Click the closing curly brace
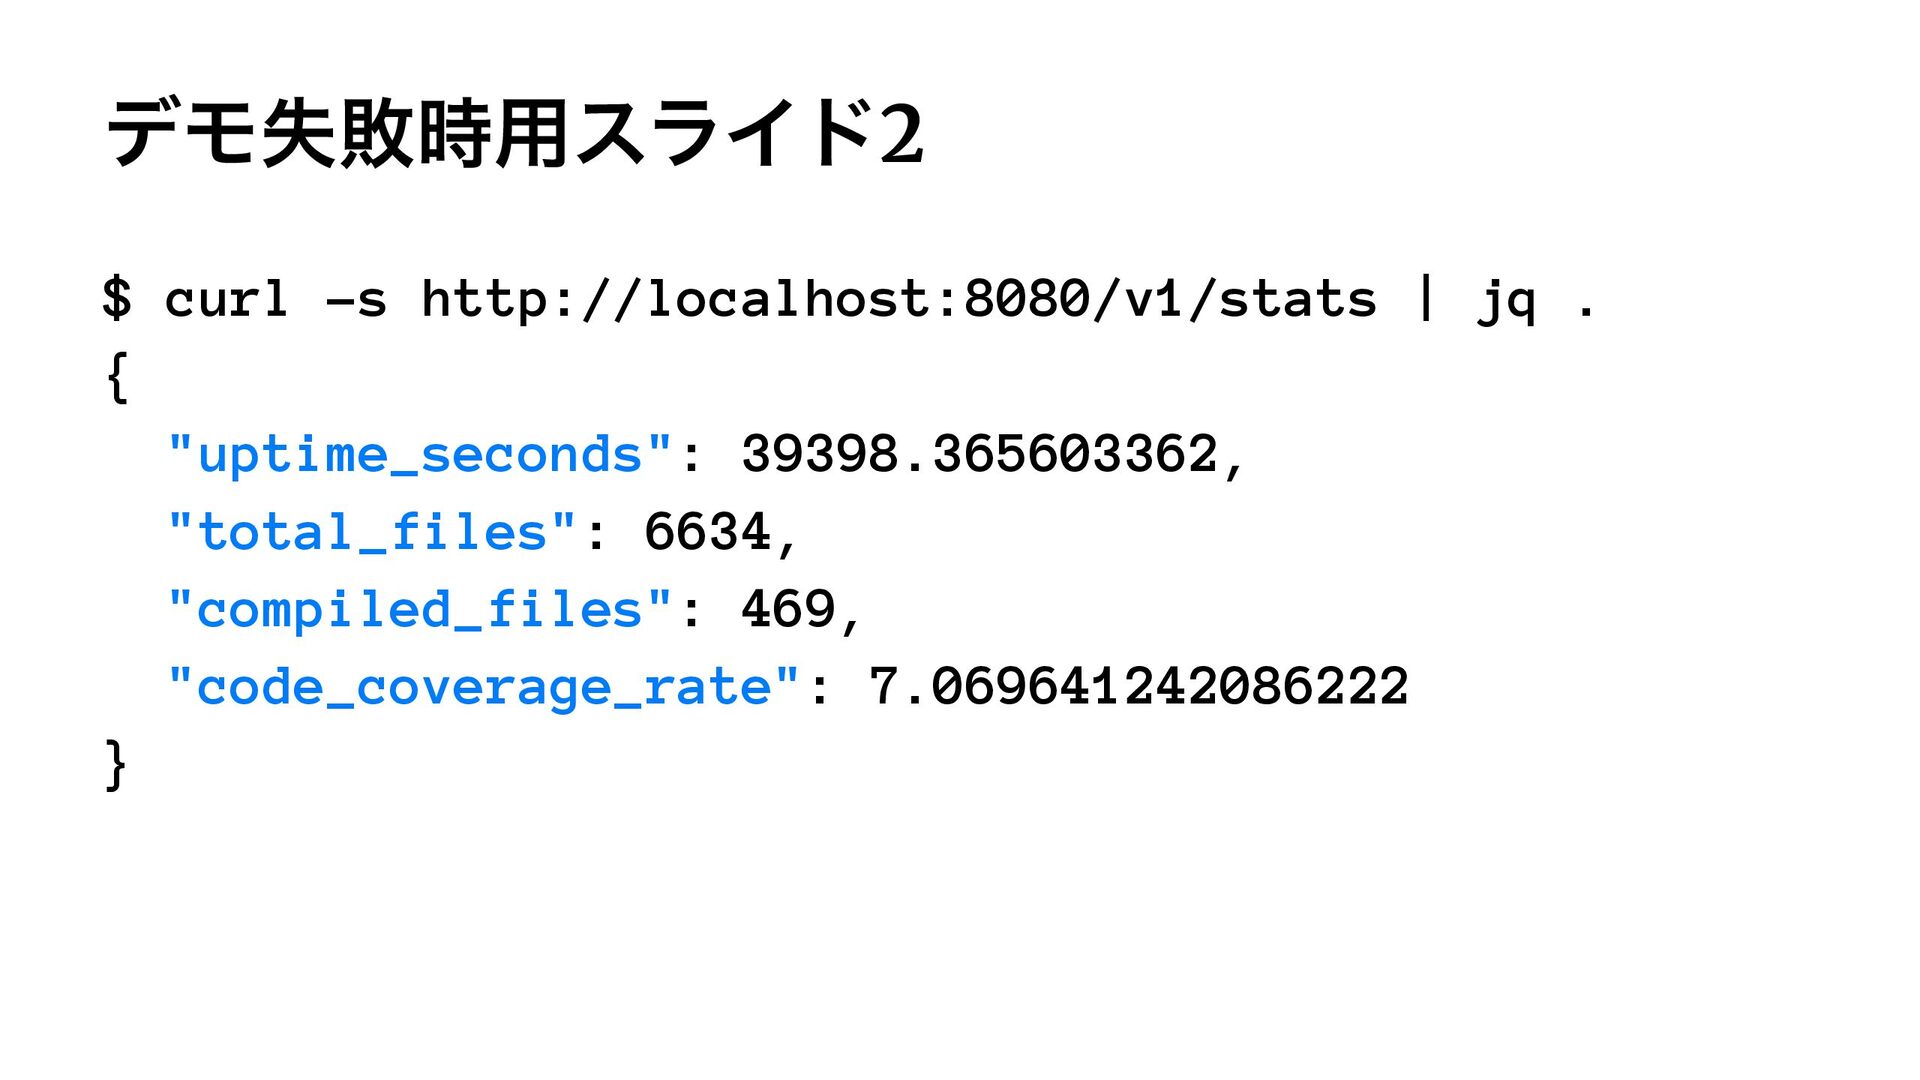 117,765
